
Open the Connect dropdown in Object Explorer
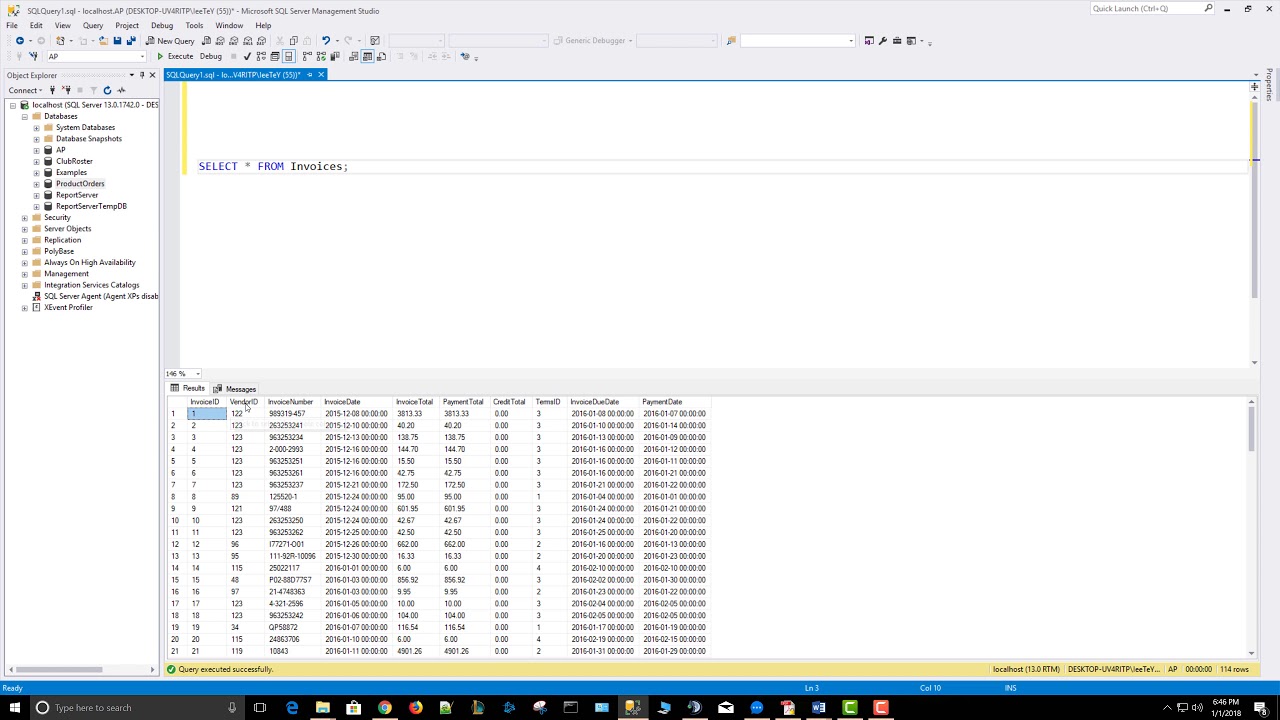(25, 90)
